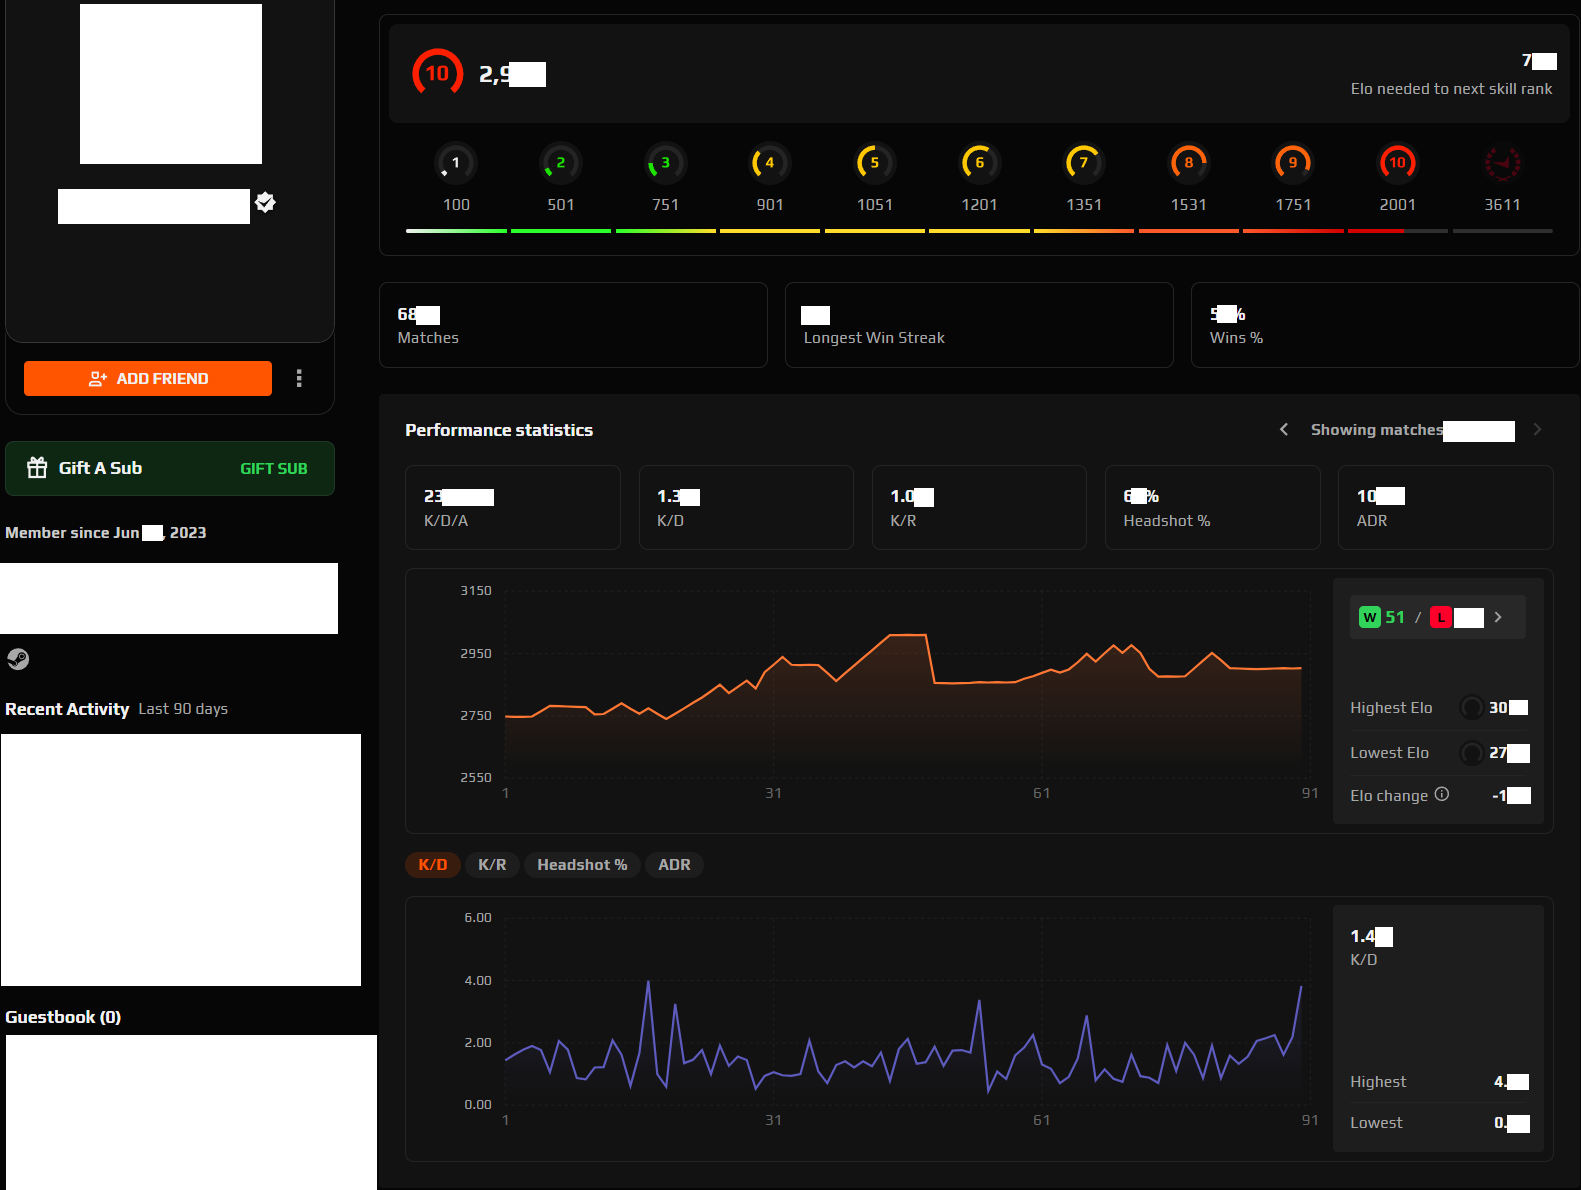Viewport: 1581px width, 1190px height.
Task: Expand the wins and losses summary
Action: click(1498, 617)
